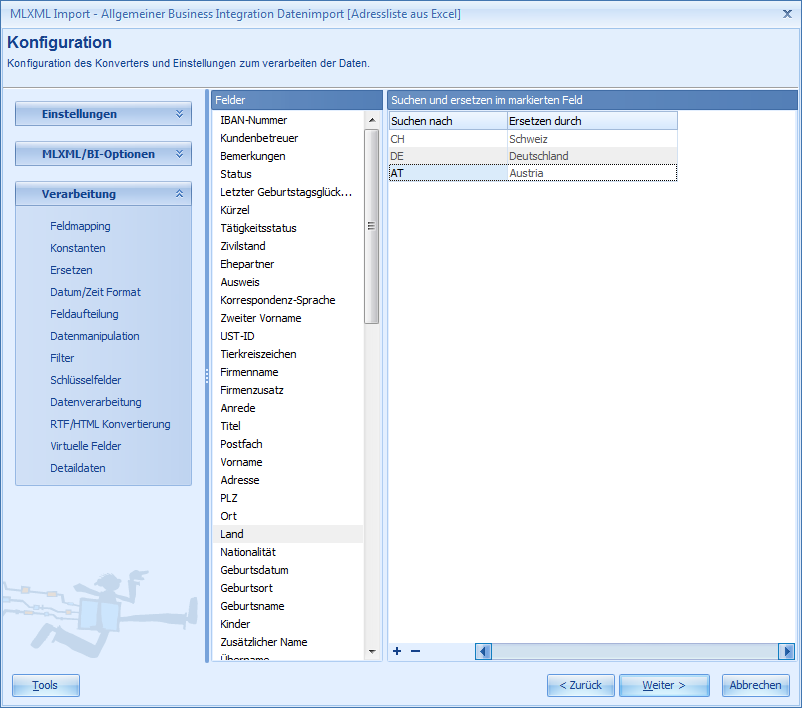The width and height of the screenshot is (802, 708).
Task: Click the left arrow of the bottom scrollbar
Action: (483, 651)
